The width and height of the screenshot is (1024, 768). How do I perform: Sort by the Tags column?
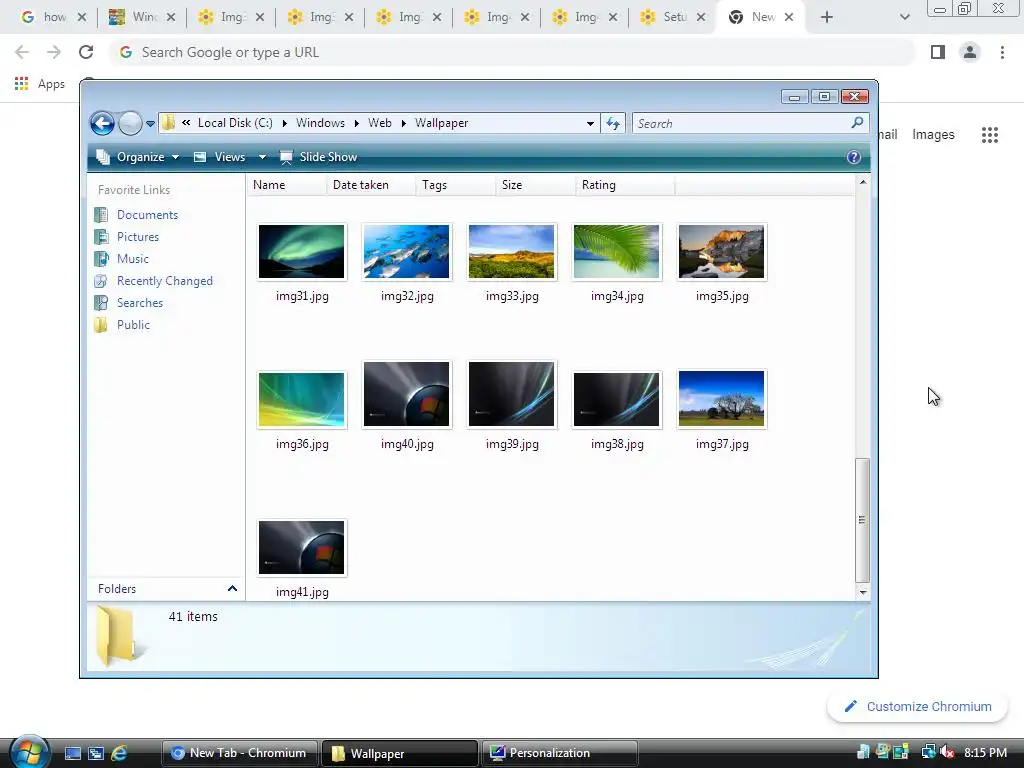coord(456,185)
